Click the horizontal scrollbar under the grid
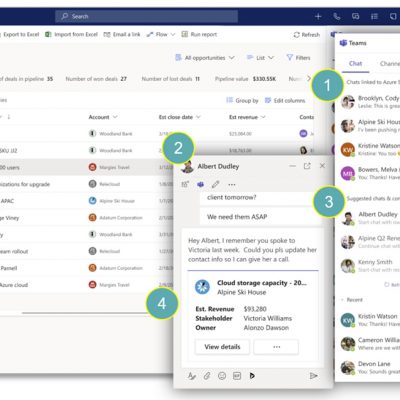Screen dimensions: 400x400 (85, 313)
